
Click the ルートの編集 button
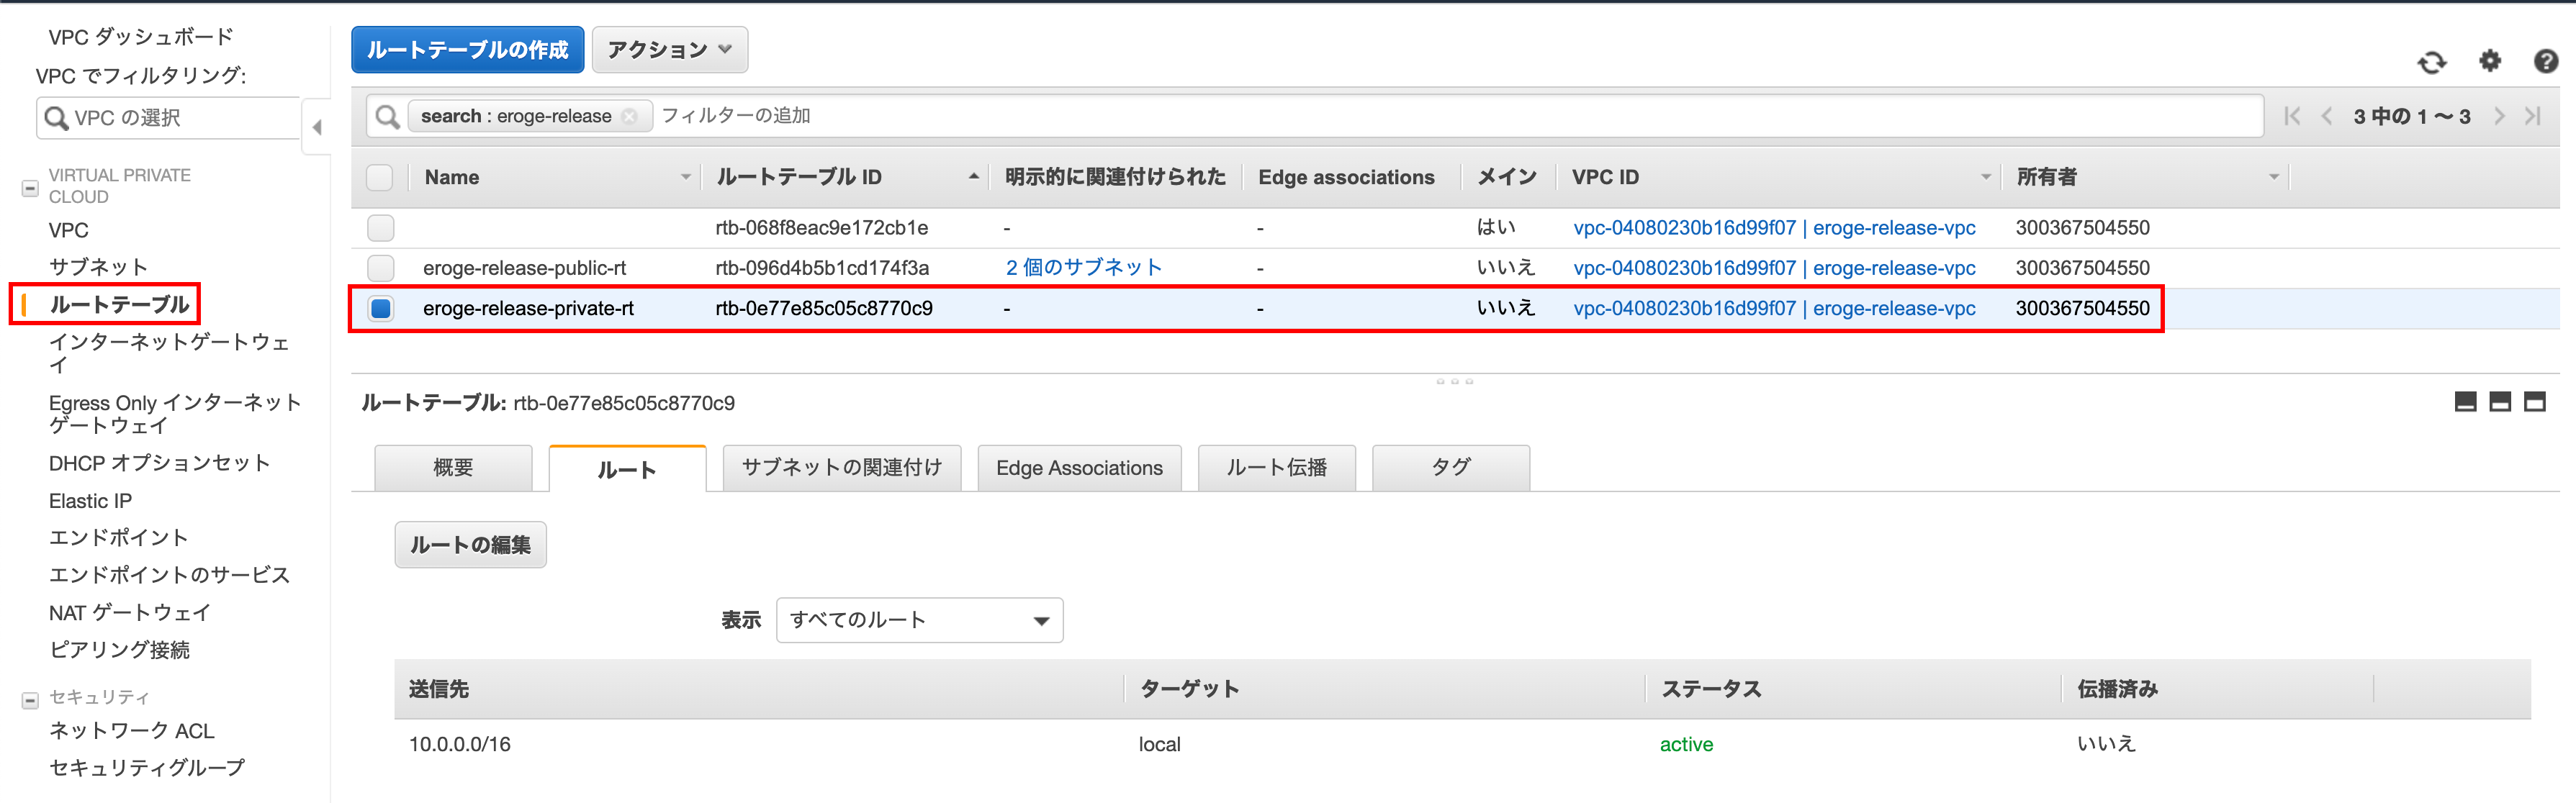point(470,544)
